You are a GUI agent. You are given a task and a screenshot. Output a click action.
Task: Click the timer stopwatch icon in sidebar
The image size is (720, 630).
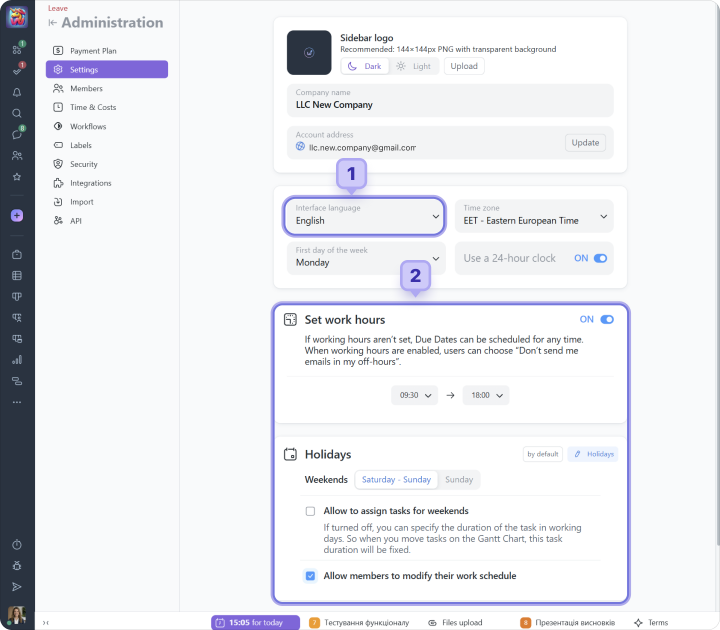coord(17,545)
